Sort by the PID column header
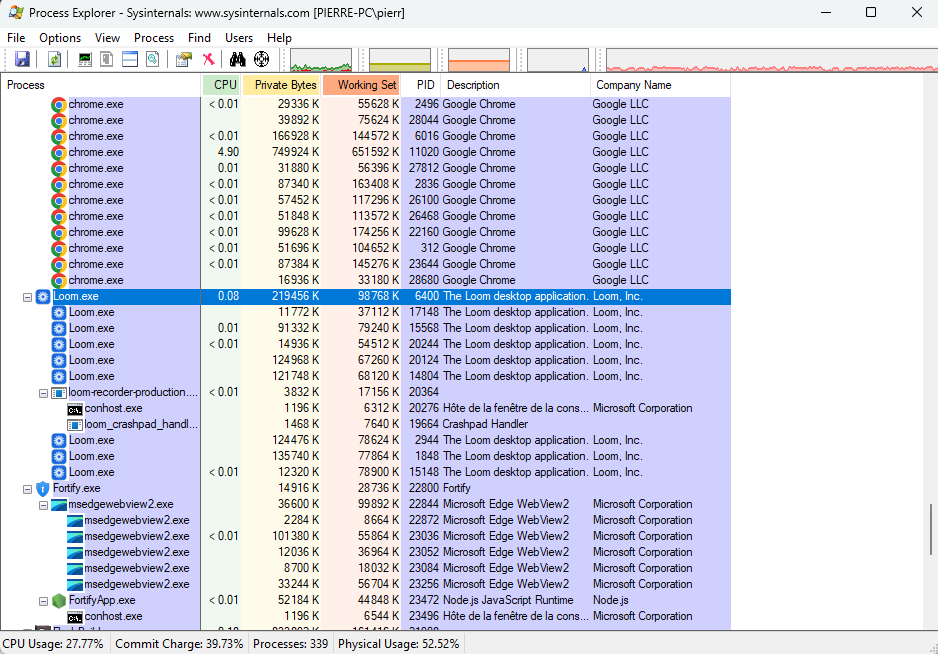The height and width of the screenshot is (654, 938). (421, 85)
